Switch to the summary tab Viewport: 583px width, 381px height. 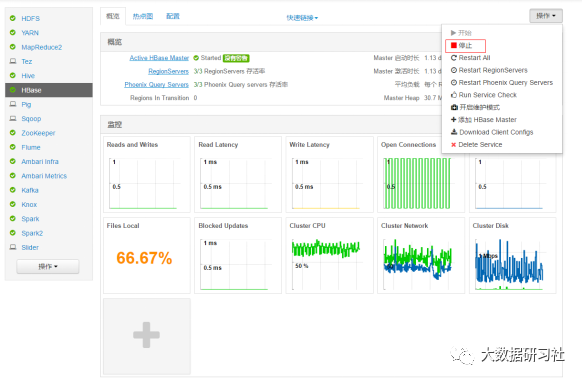(x=113, y=16)
